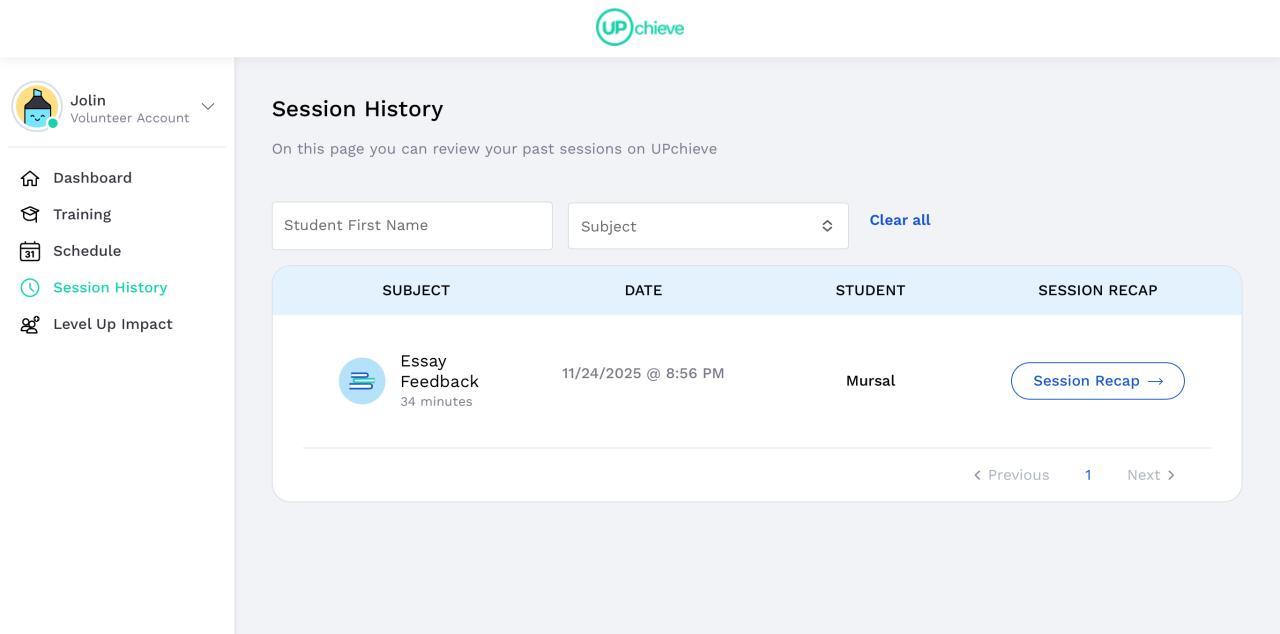Click the Training graduation cap icon
This screenshot has width=1280, height=634.
click(x=30, y=215)
